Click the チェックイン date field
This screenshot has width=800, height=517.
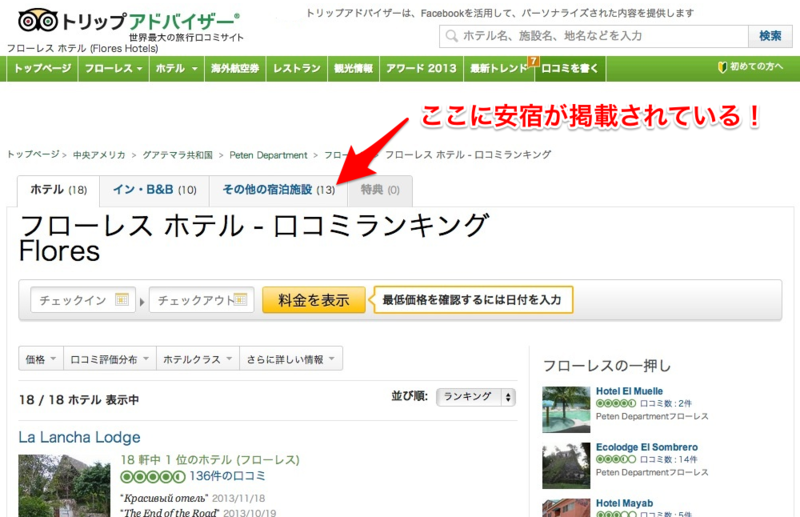coord(83,300)
